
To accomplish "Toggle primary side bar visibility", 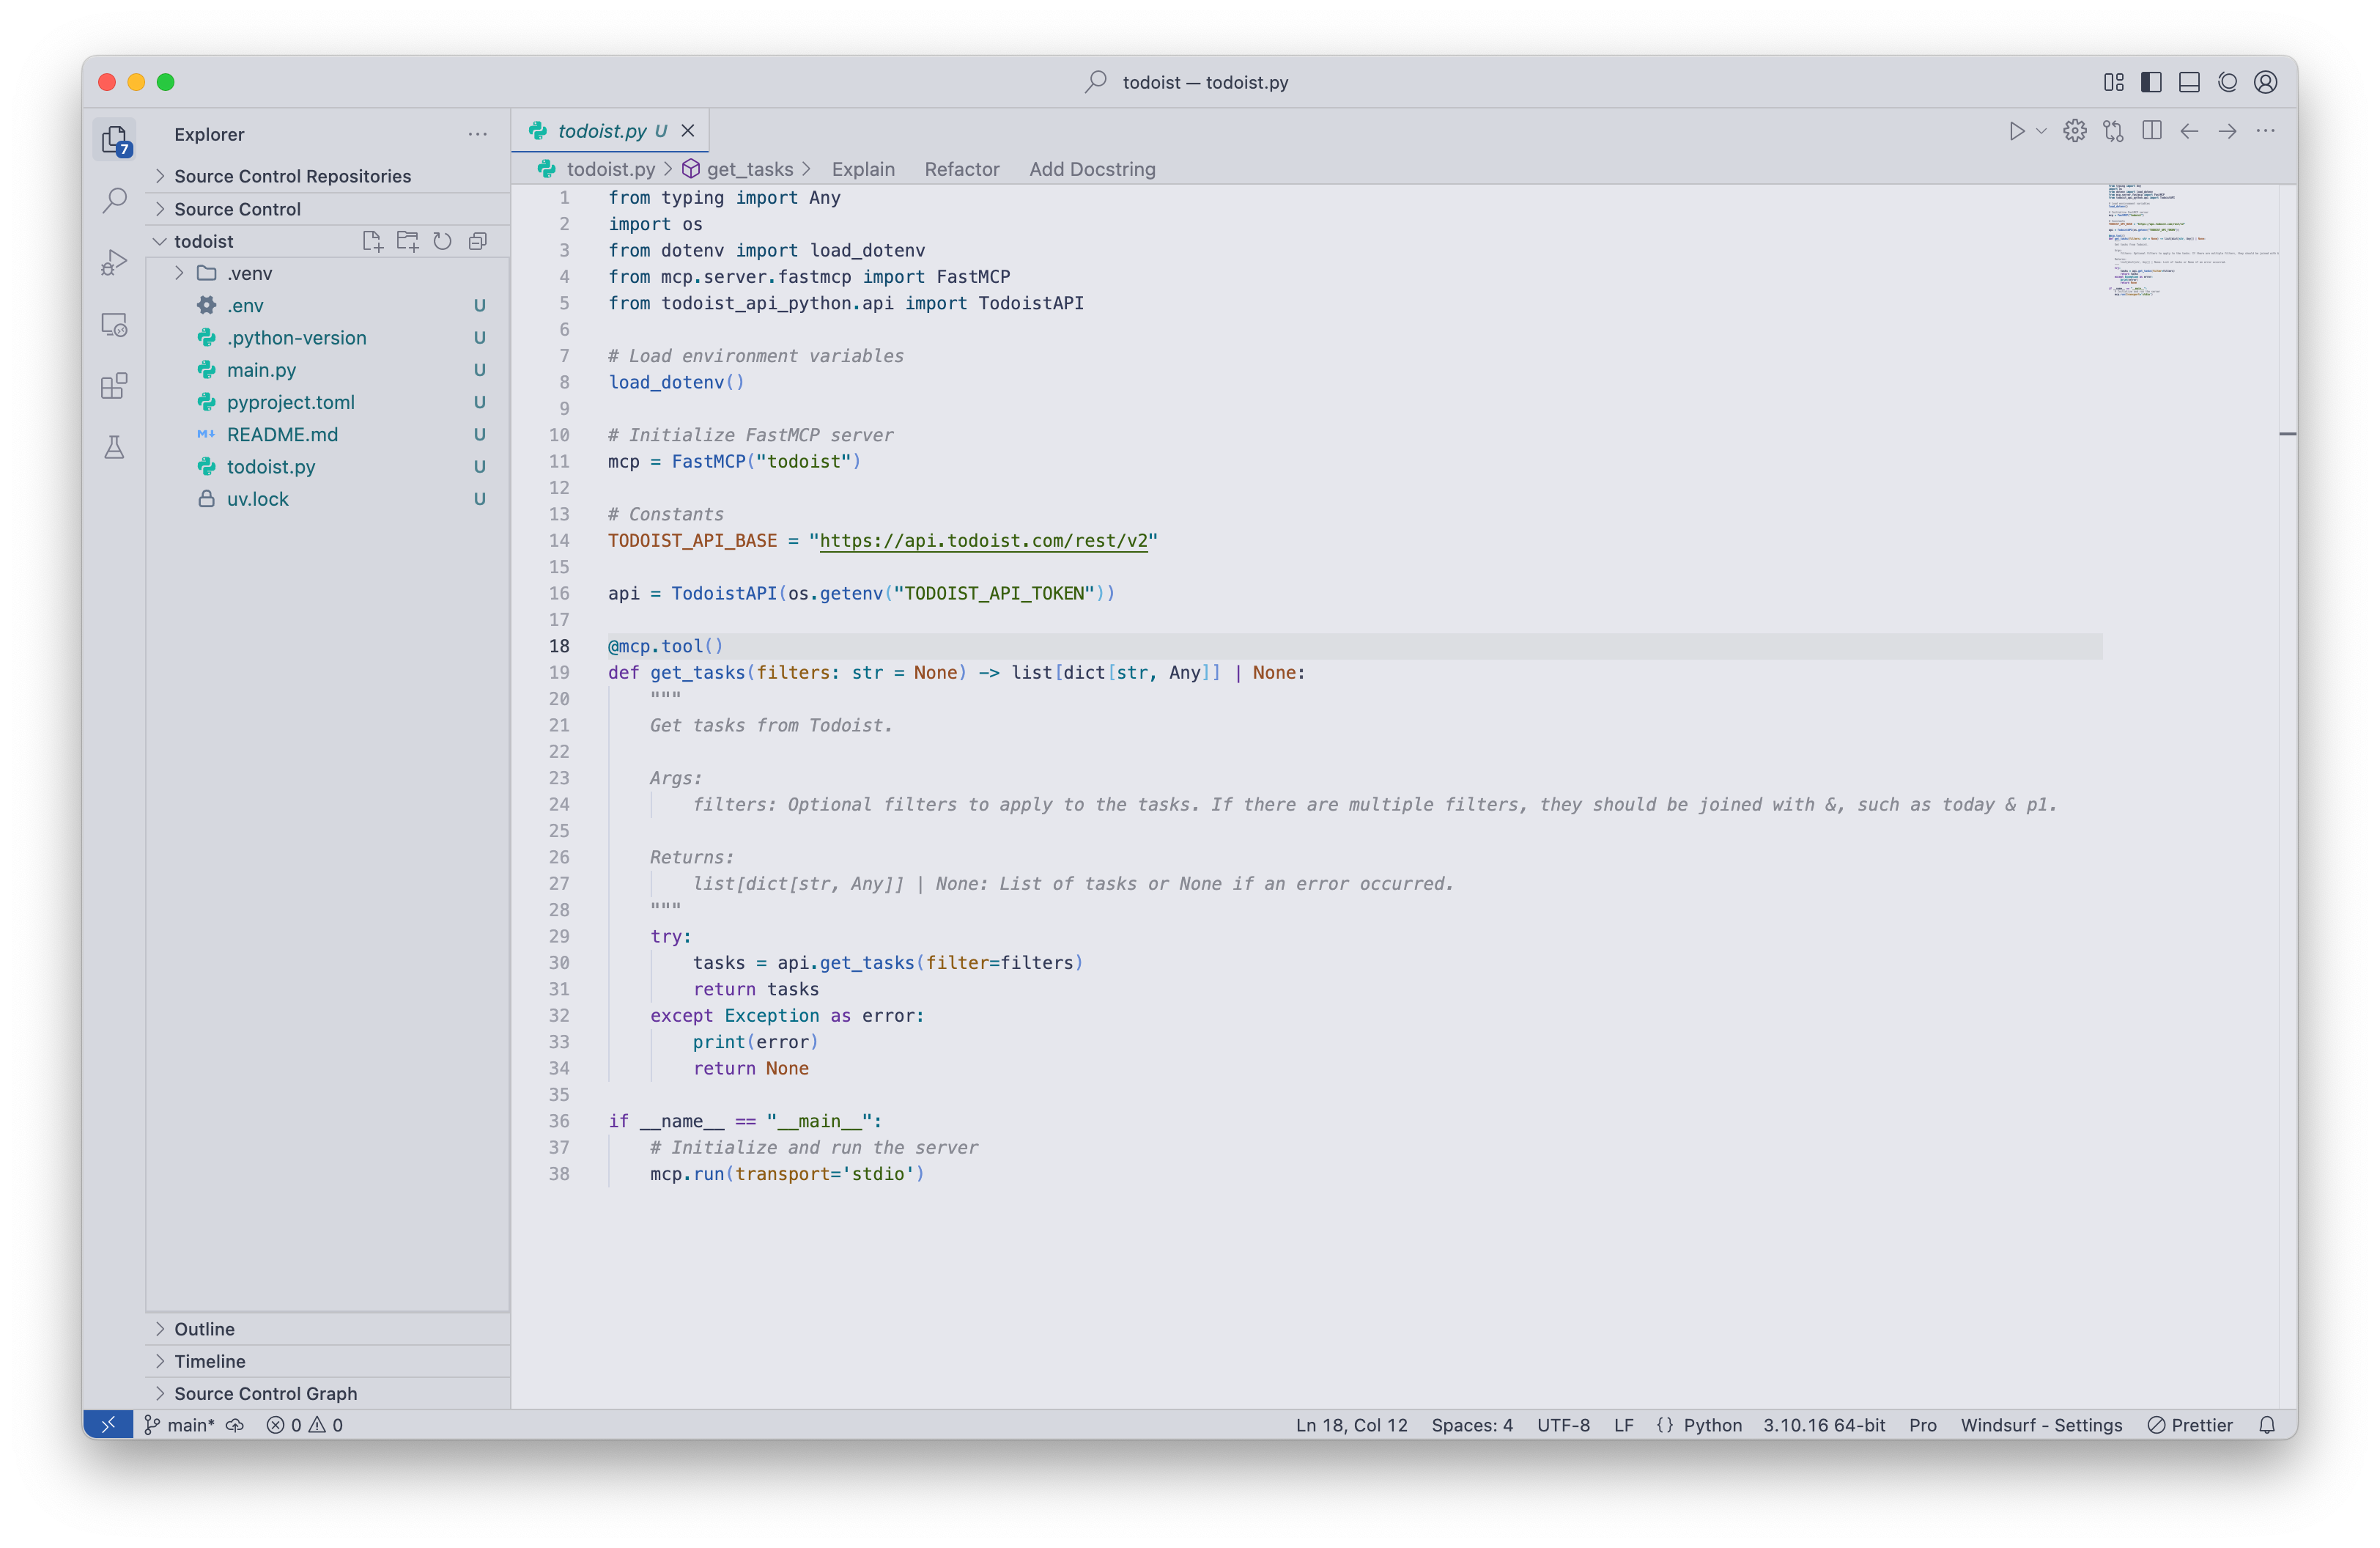I will tap(2151, 82).
